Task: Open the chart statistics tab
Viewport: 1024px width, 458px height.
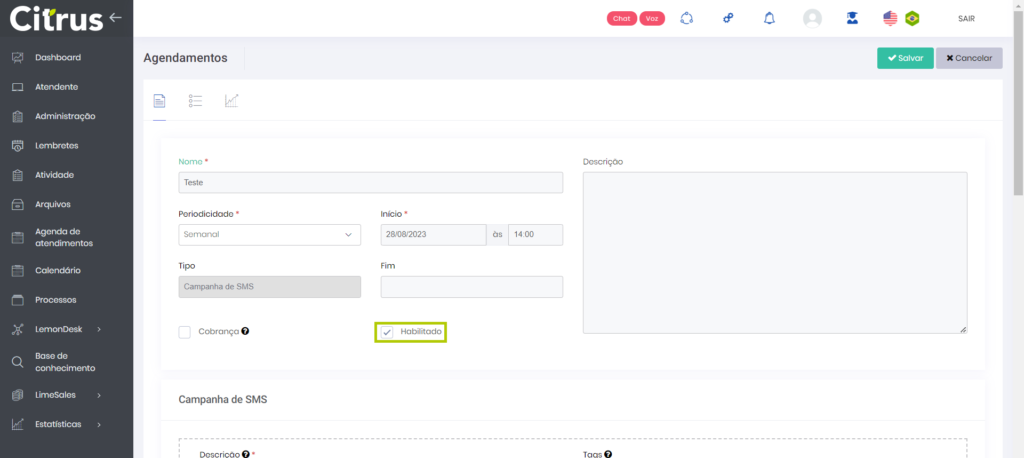Action: point(231,101)
